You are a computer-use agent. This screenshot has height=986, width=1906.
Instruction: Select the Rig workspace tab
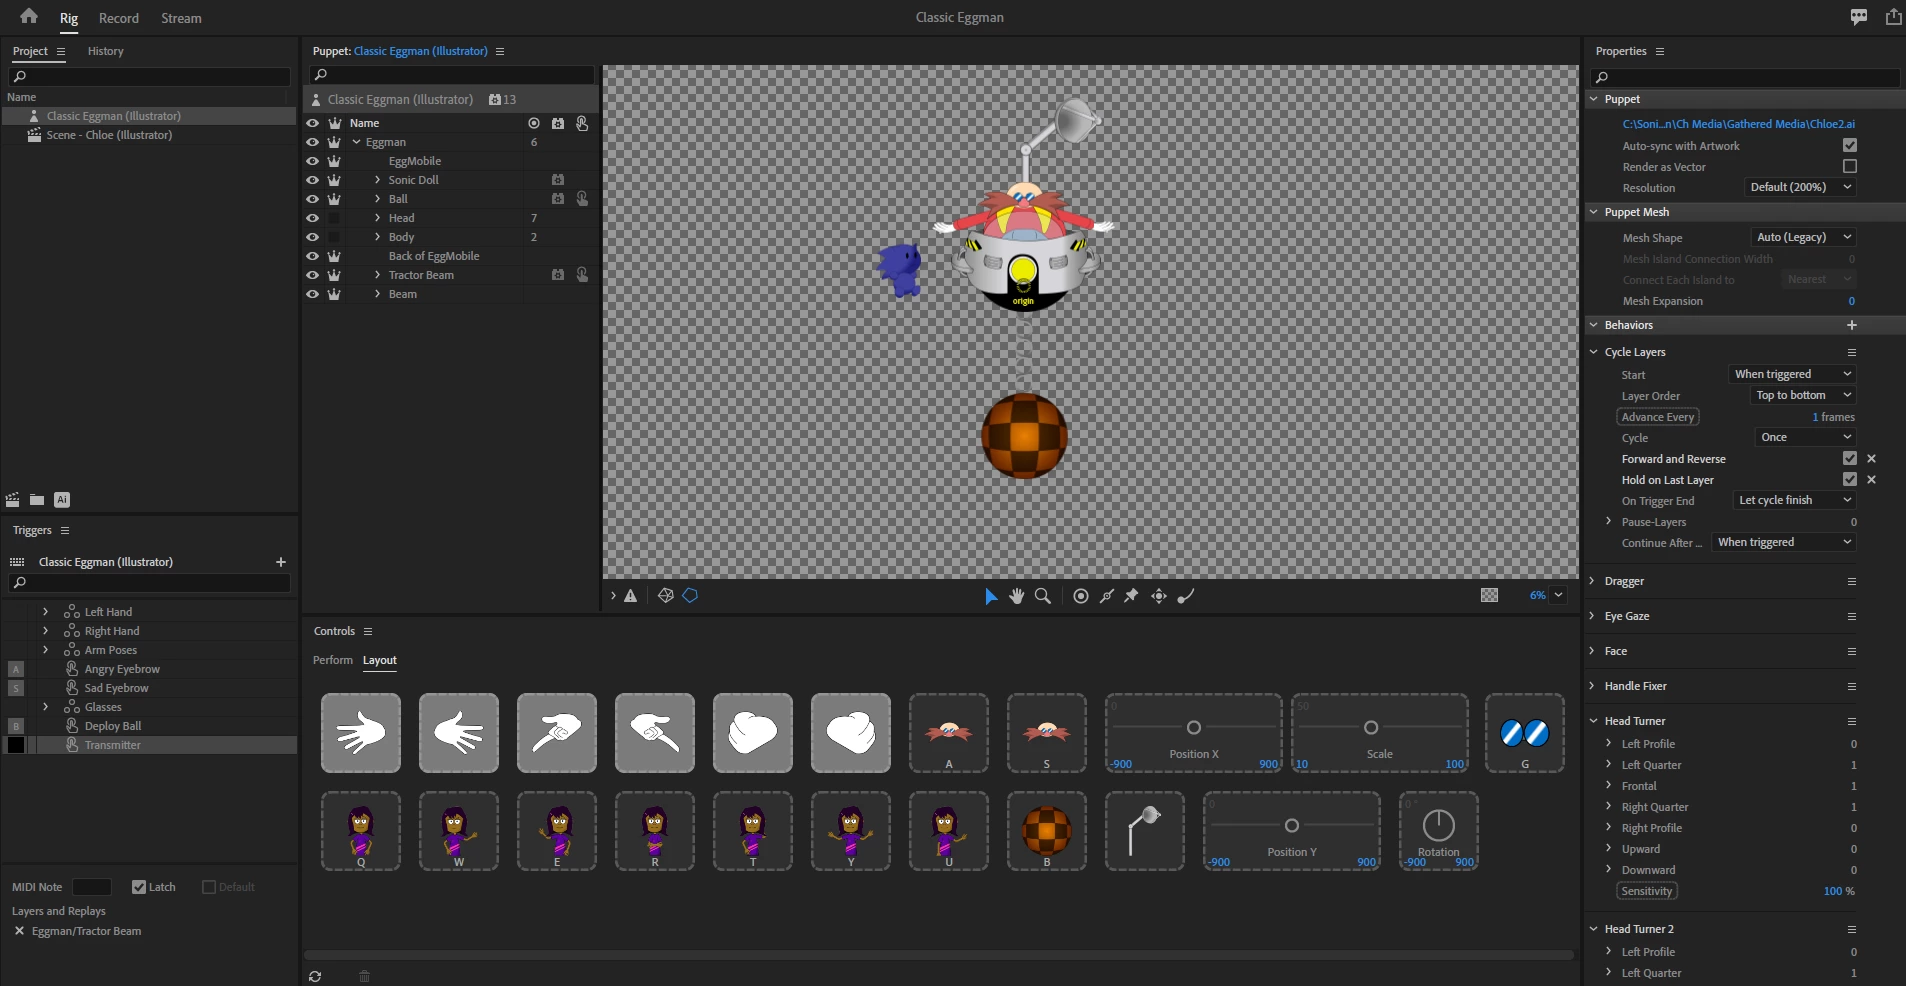tap(69, 18)
